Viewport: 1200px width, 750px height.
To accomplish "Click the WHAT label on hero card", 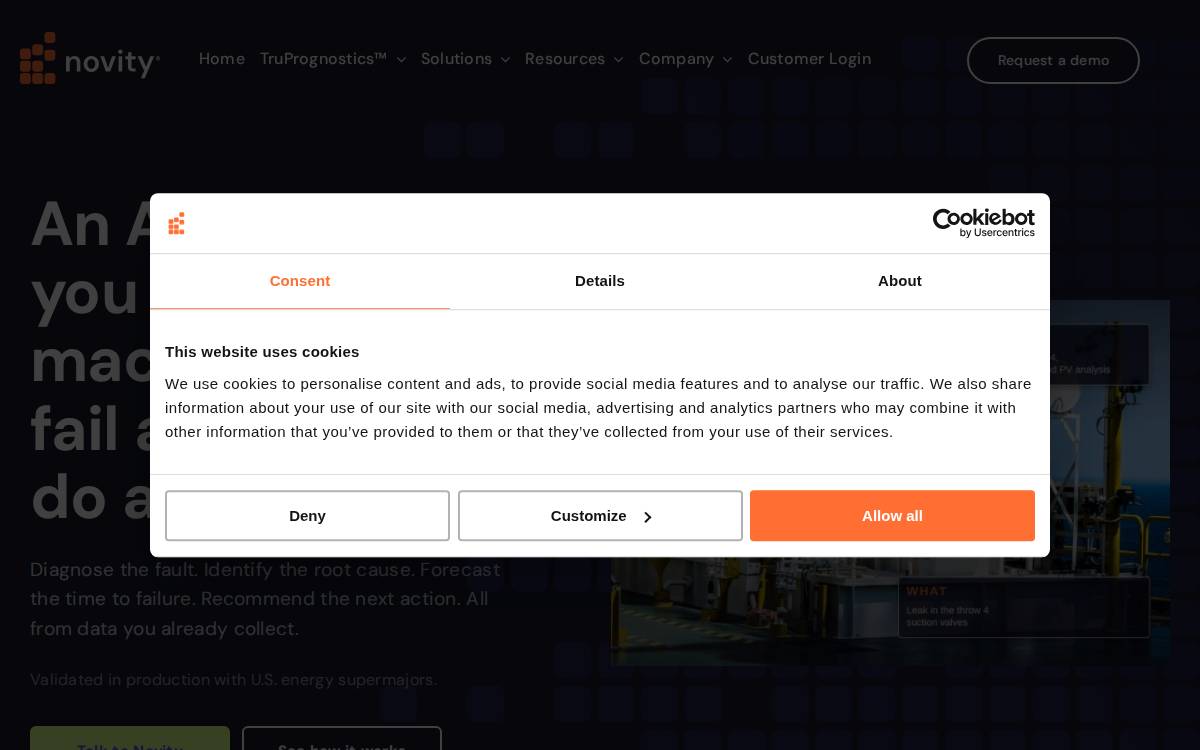I will click(x=927, y=591).
